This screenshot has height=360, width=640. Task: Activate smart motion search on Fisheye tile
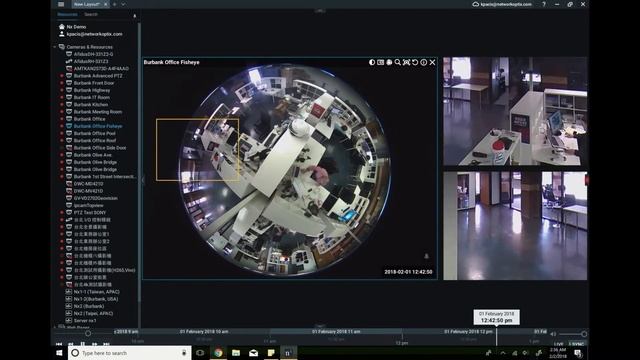tap(407, 62)
